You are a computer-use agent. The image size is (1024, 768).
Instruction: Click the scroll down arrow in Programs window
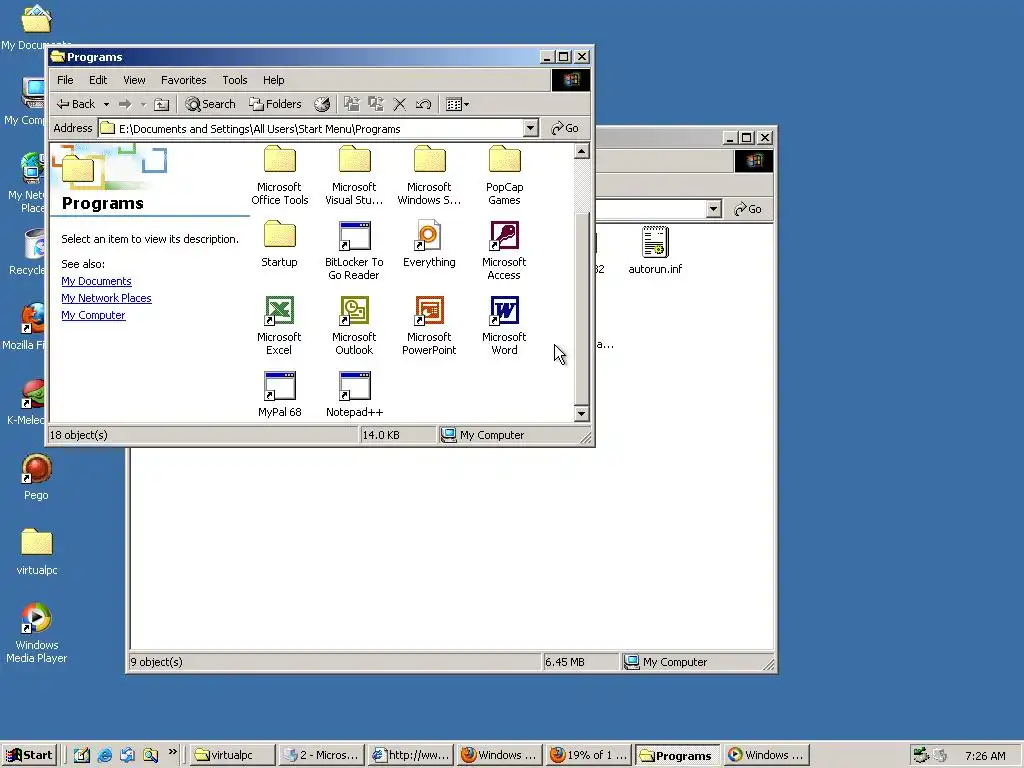(x=581, y=413)
